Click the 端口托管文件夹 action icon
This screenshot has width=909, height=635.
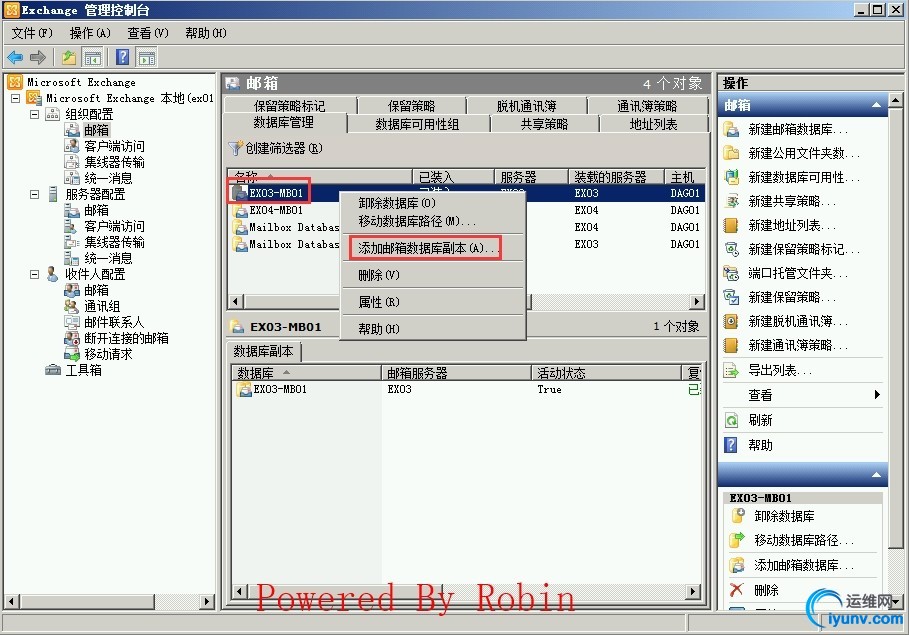click(x=732, y=273)
